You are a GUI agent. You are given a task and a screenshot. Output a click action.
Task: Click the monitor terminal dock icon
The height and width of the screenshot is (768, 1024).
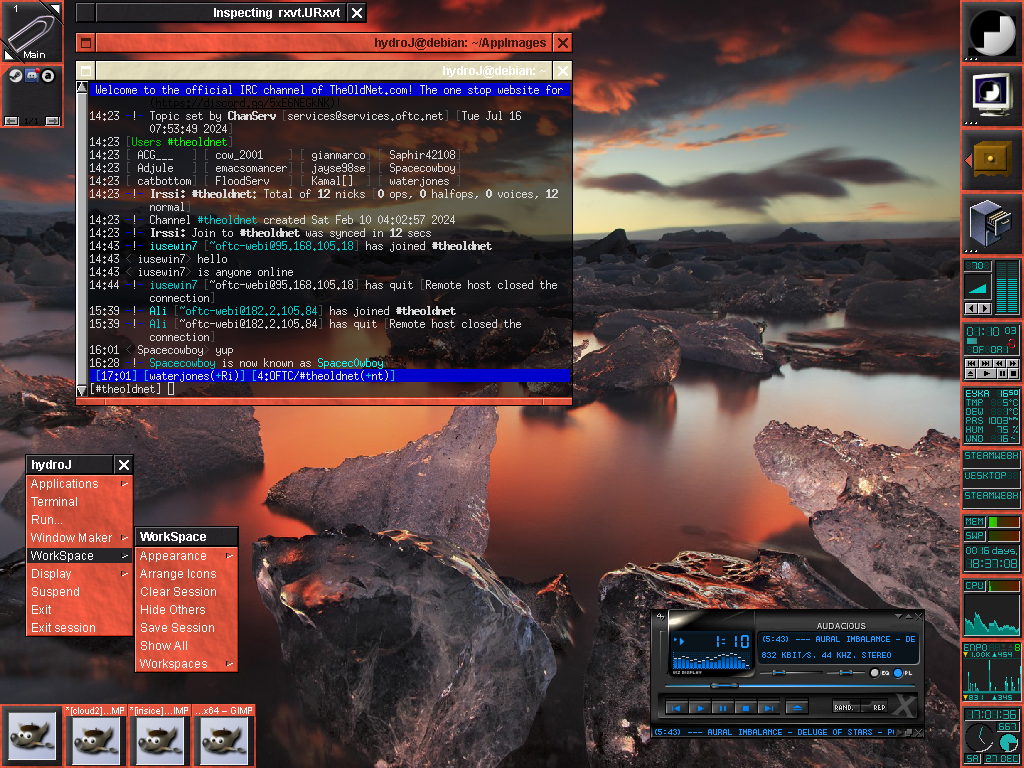coord(992,96)
